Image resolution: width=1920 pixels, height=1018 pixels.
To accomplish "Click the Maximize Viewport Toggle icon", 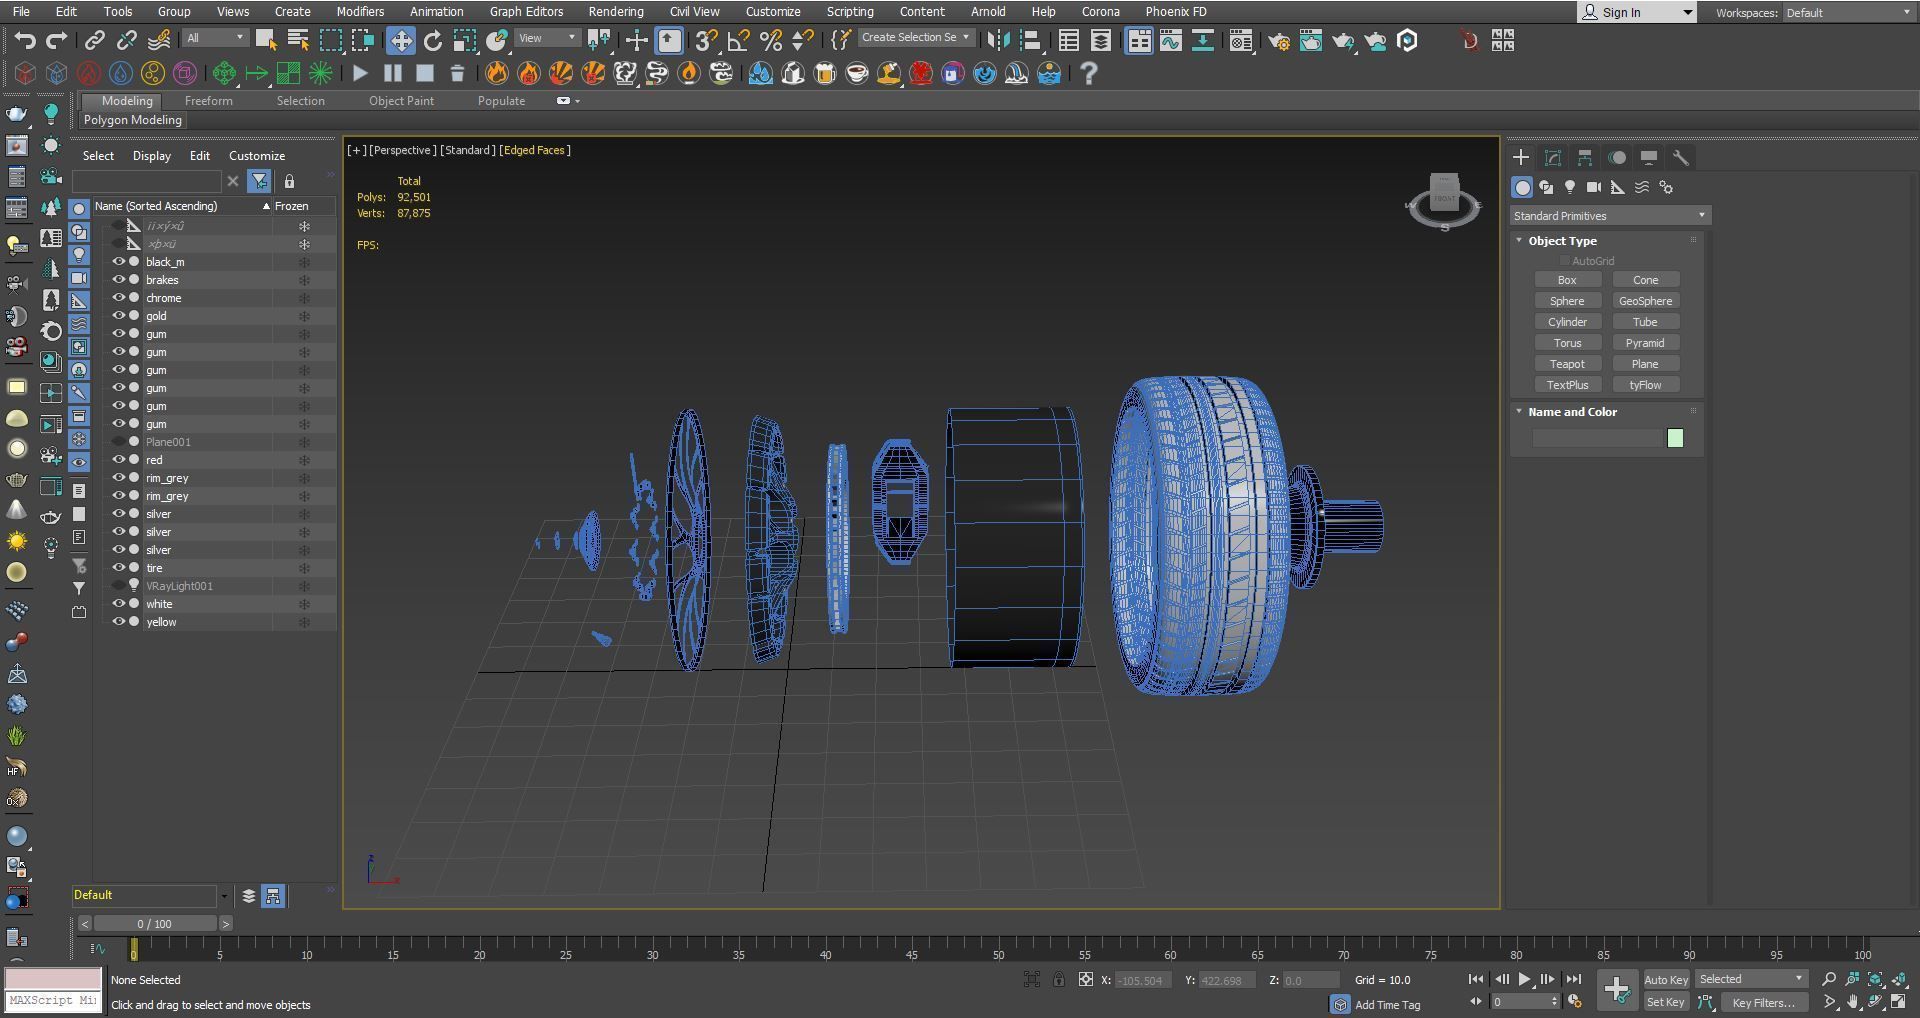I will [x=1898, y=1001].
